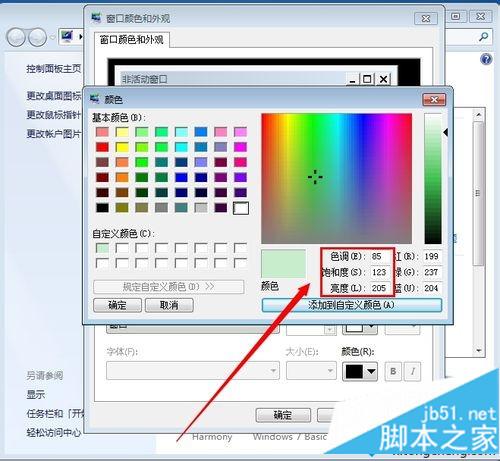Select the red basic color swatch

(102, 147)
